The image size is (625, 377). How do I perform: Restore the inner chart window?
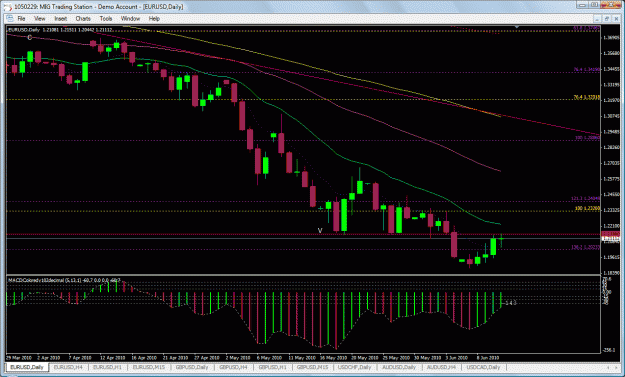pos(607,19)
